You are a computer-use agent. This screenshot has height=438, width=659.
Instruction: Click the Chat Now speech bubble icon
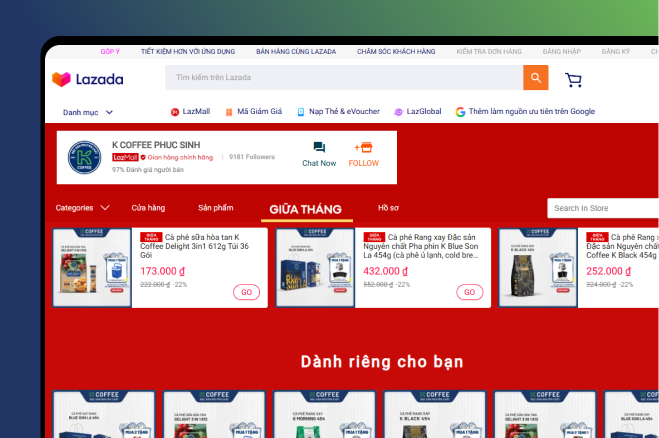pos(319,147)
